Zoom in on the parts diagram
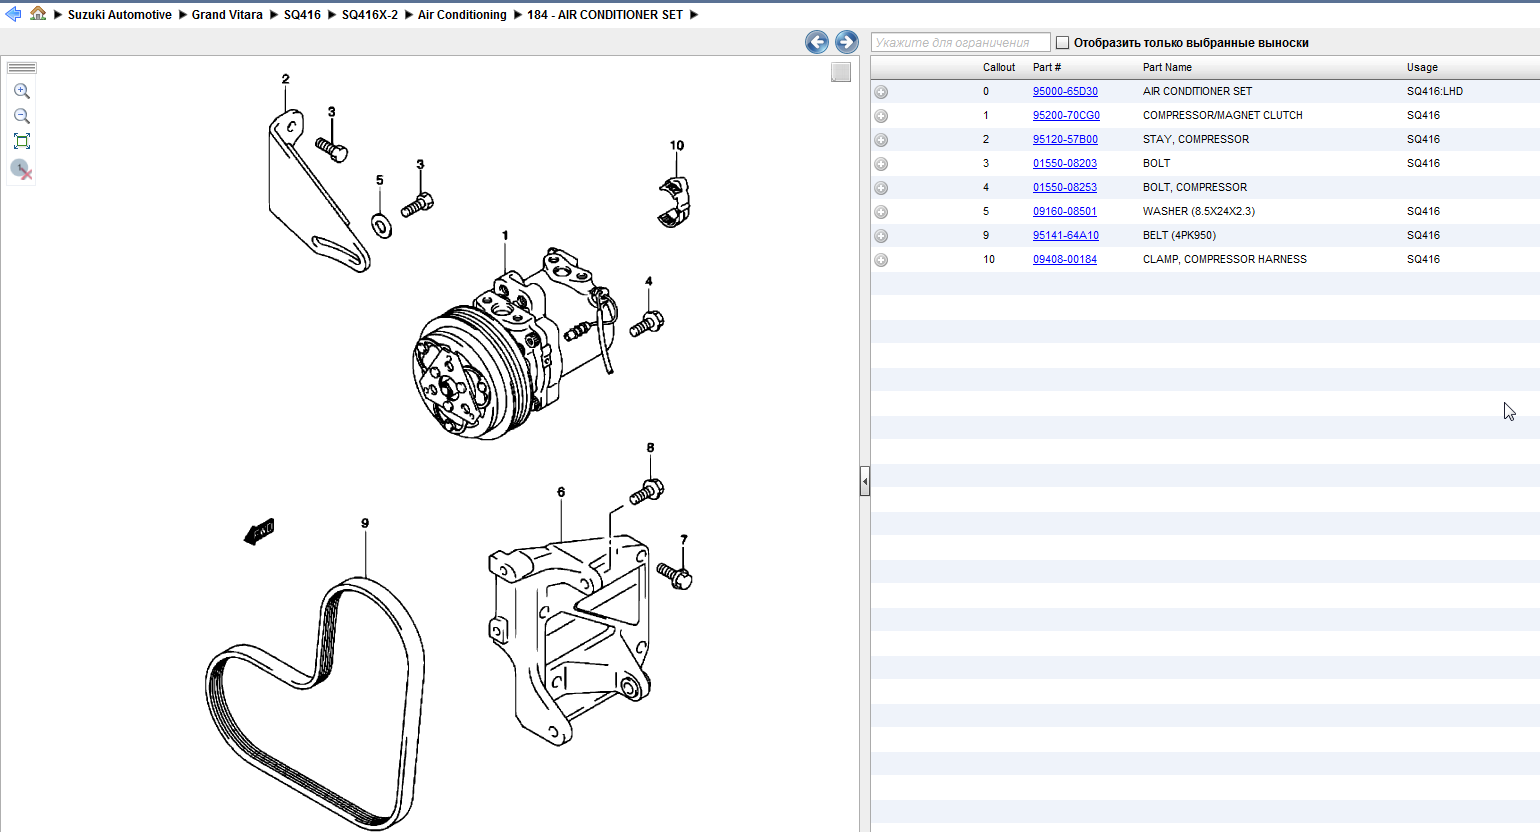 [22, 91]
